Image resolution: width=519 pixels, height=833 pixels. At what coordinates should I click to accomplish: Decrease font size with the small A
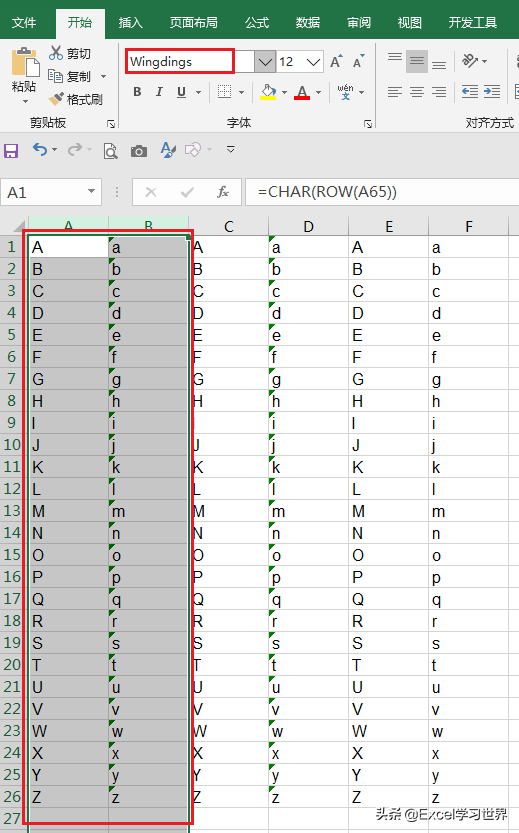(359, 62)
